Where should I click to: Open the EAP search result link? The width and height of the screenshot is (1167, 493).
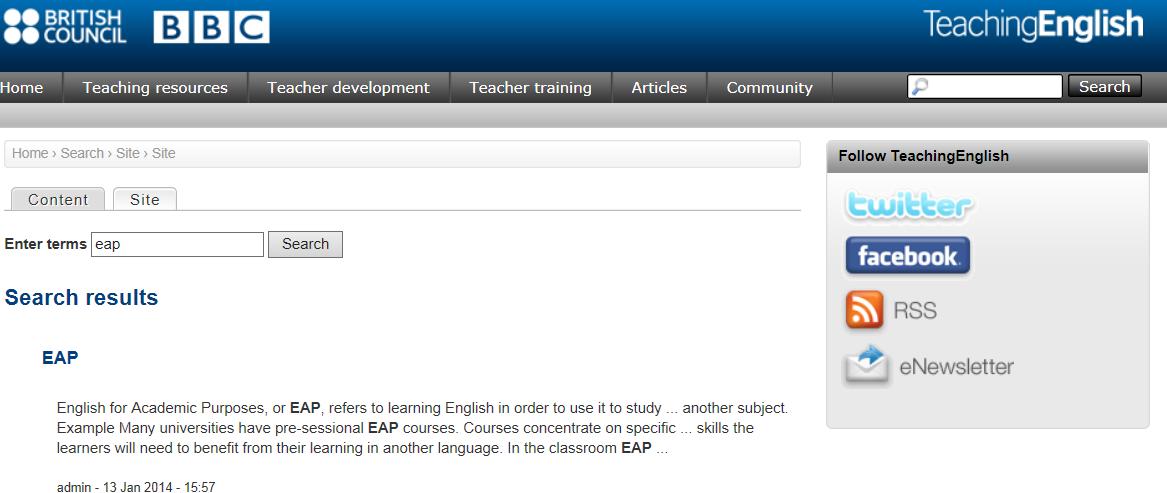(60, 358)
